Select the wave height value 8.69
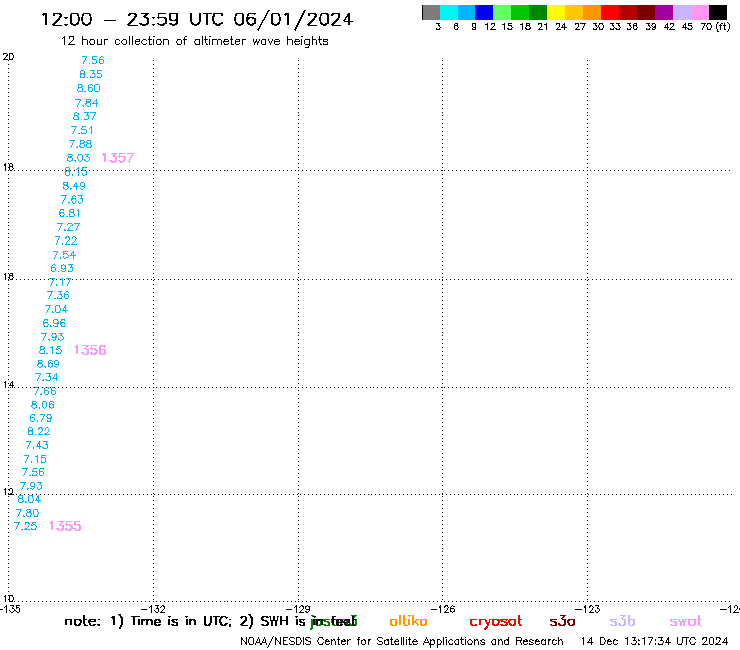The height and width of the screenshot is (650, 740). pos(48,364)
